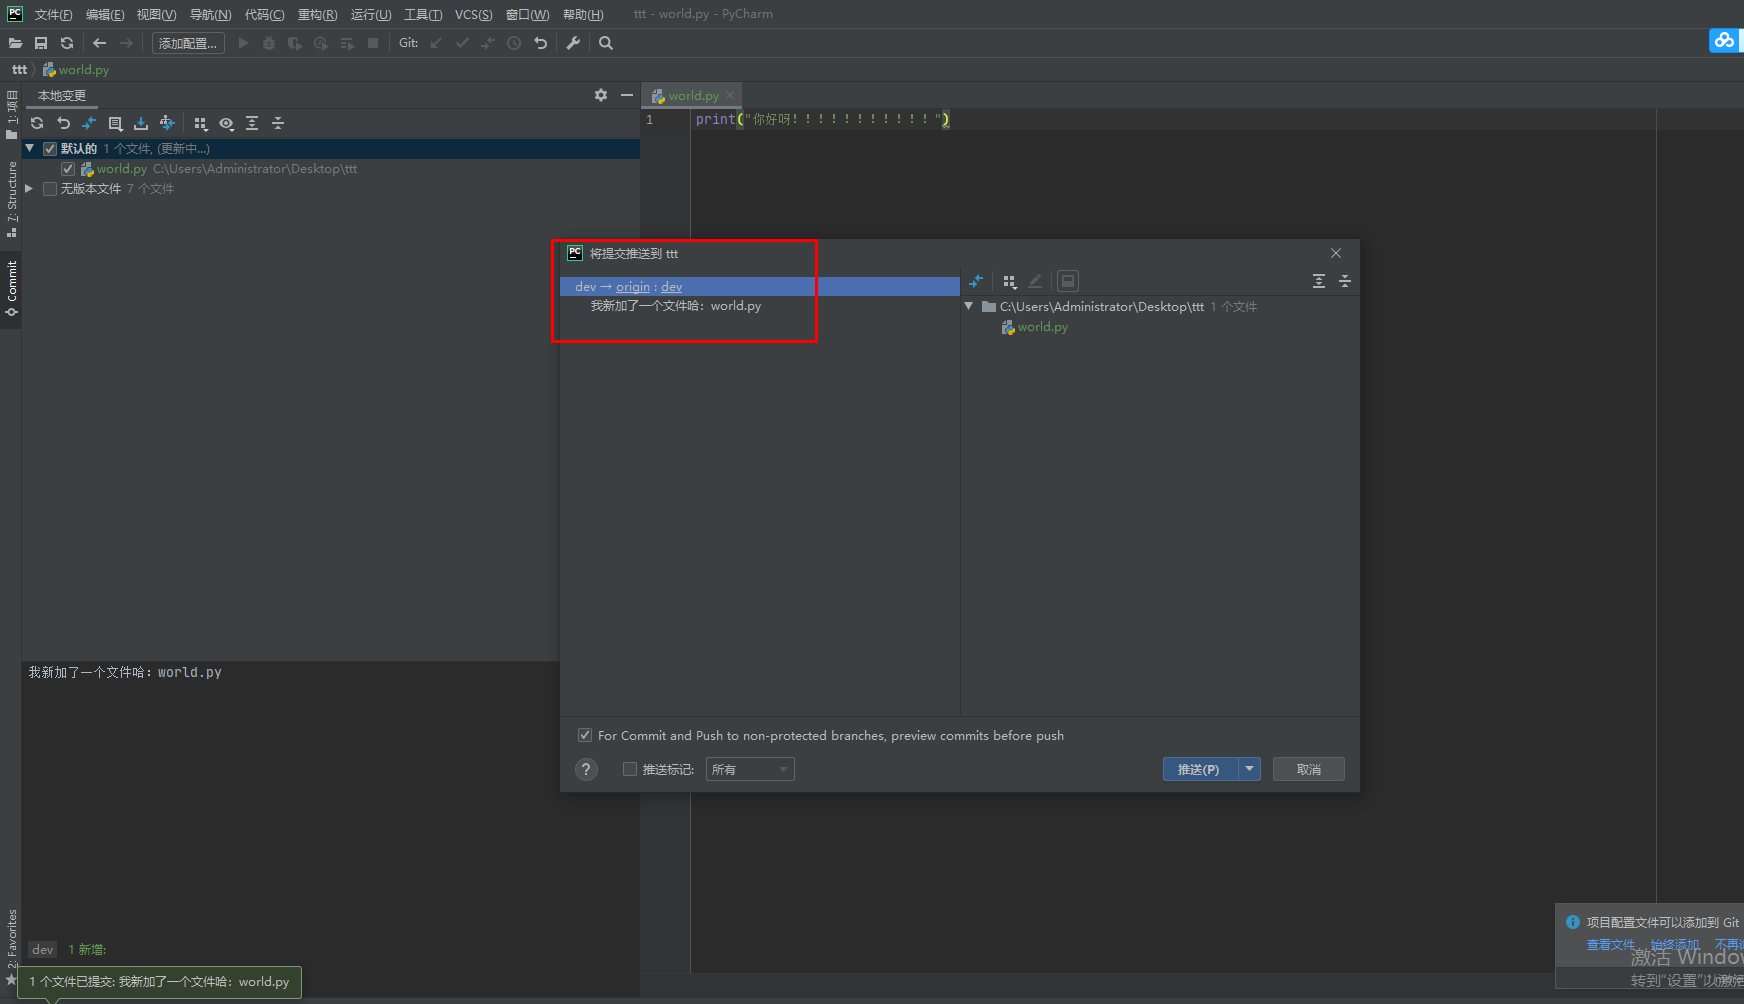The height and width of the screenshot is (1004, 1744).
Task: Click the 查看文件 notification link
Action: 1610,945
